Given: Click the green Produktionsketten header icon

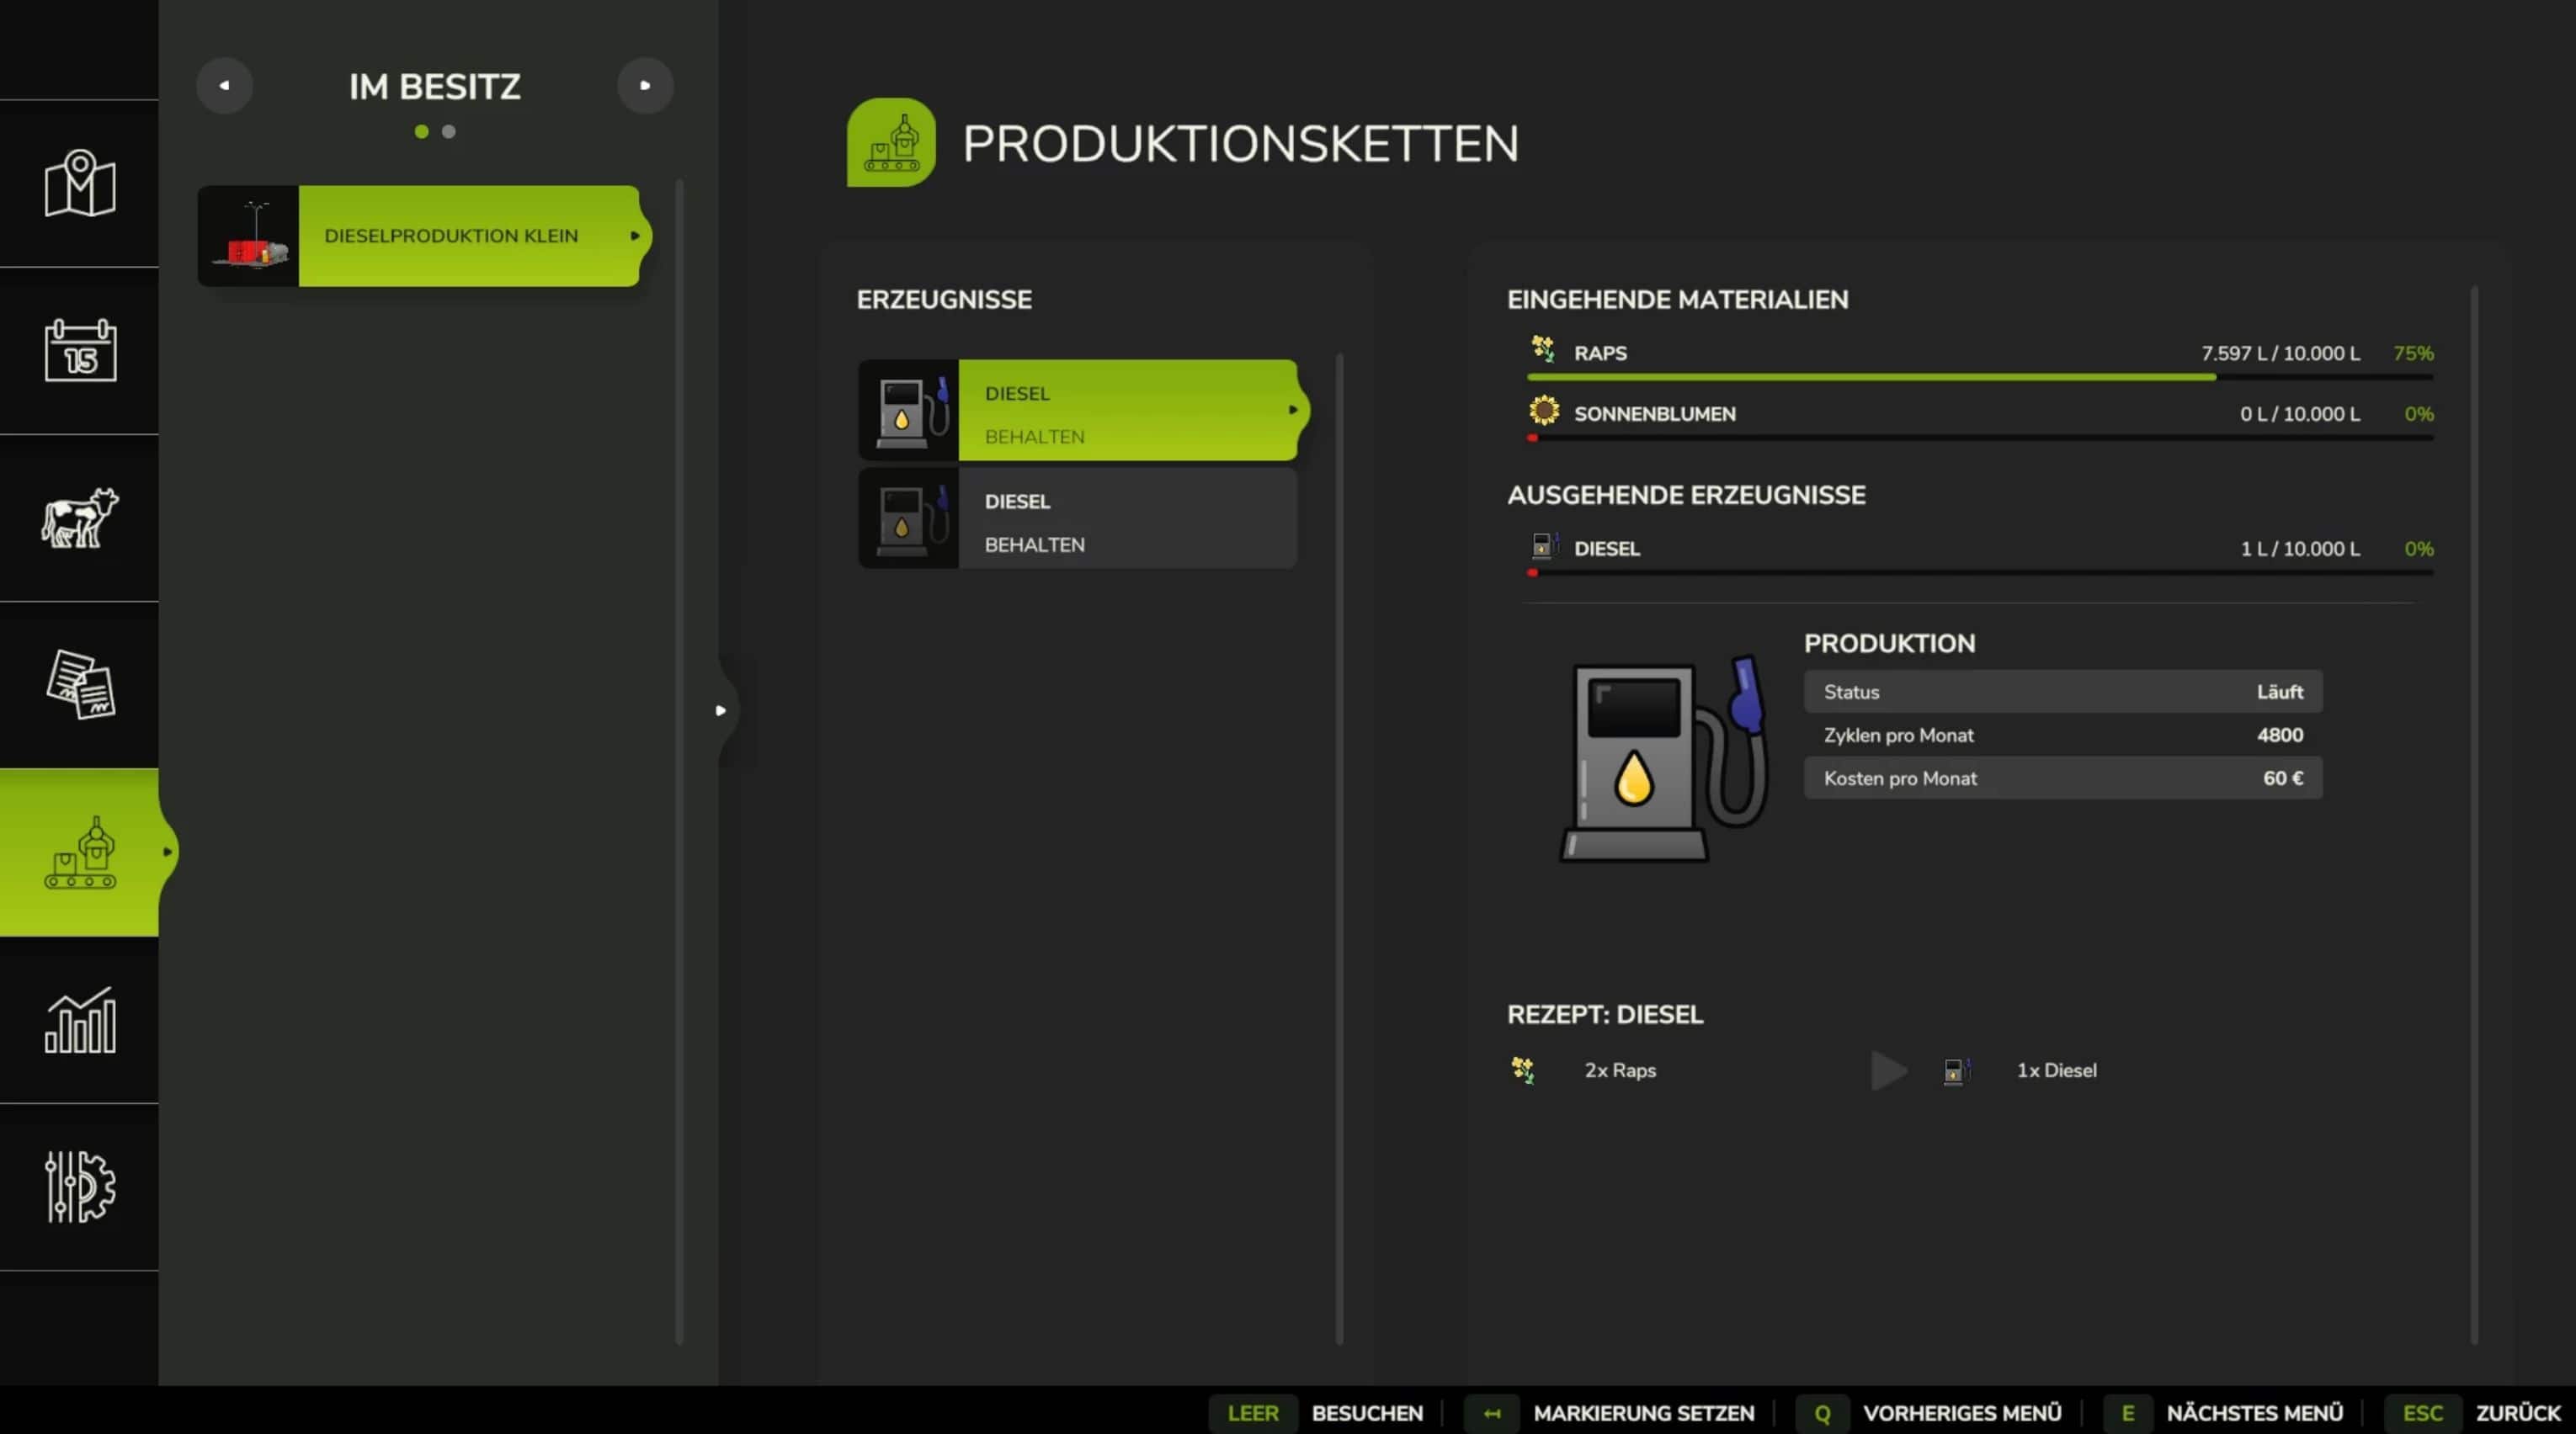Looking at the screenshot, I should [890, 142].
